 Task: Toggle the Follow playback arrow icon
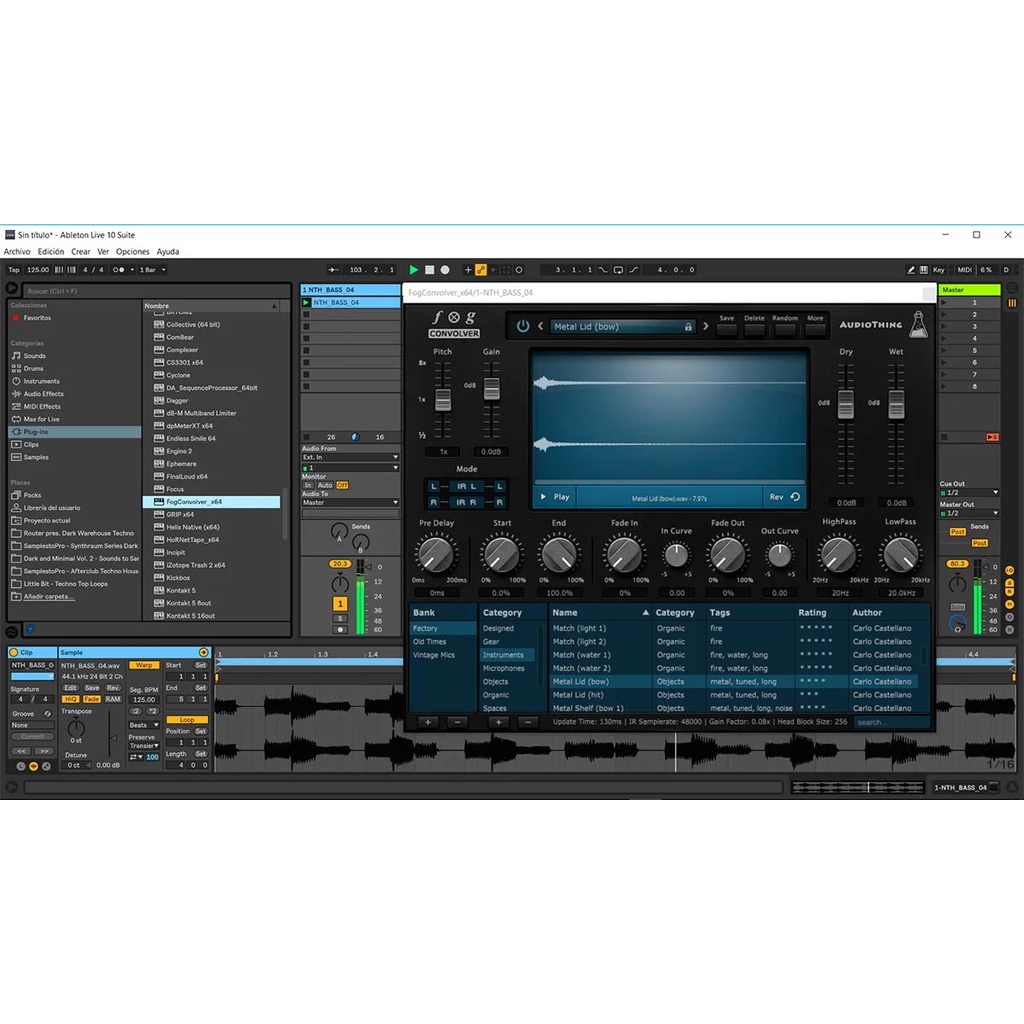tap(333, 270)
